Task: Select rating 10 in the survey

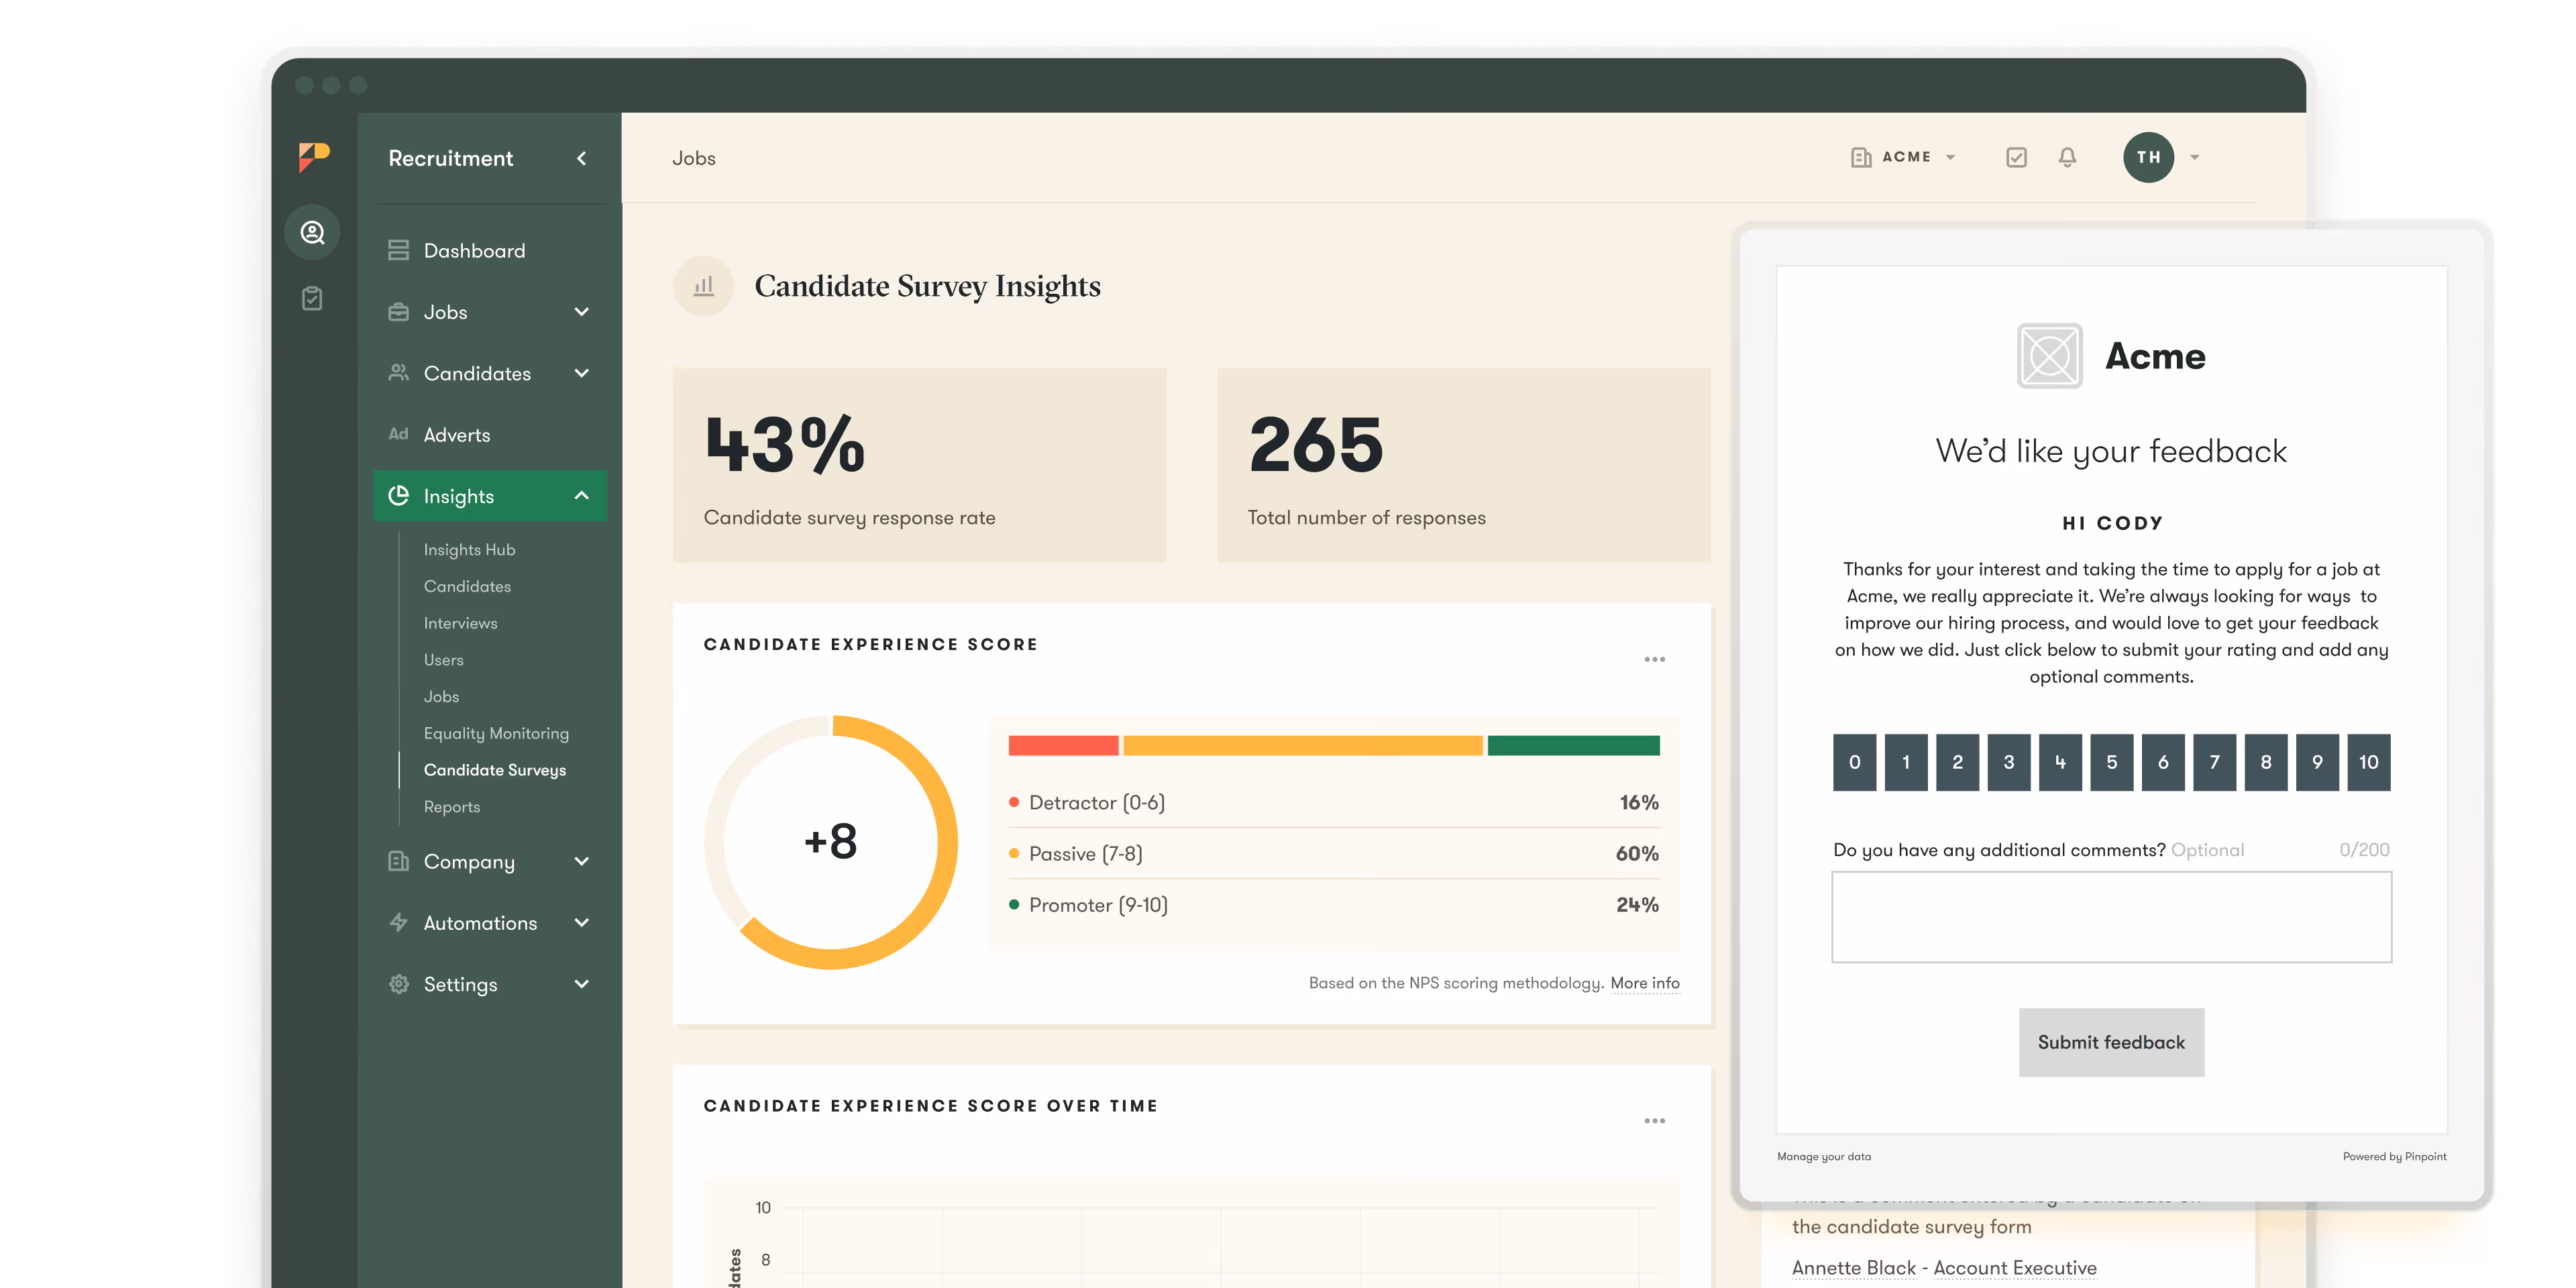Action: coord(2369,763)
